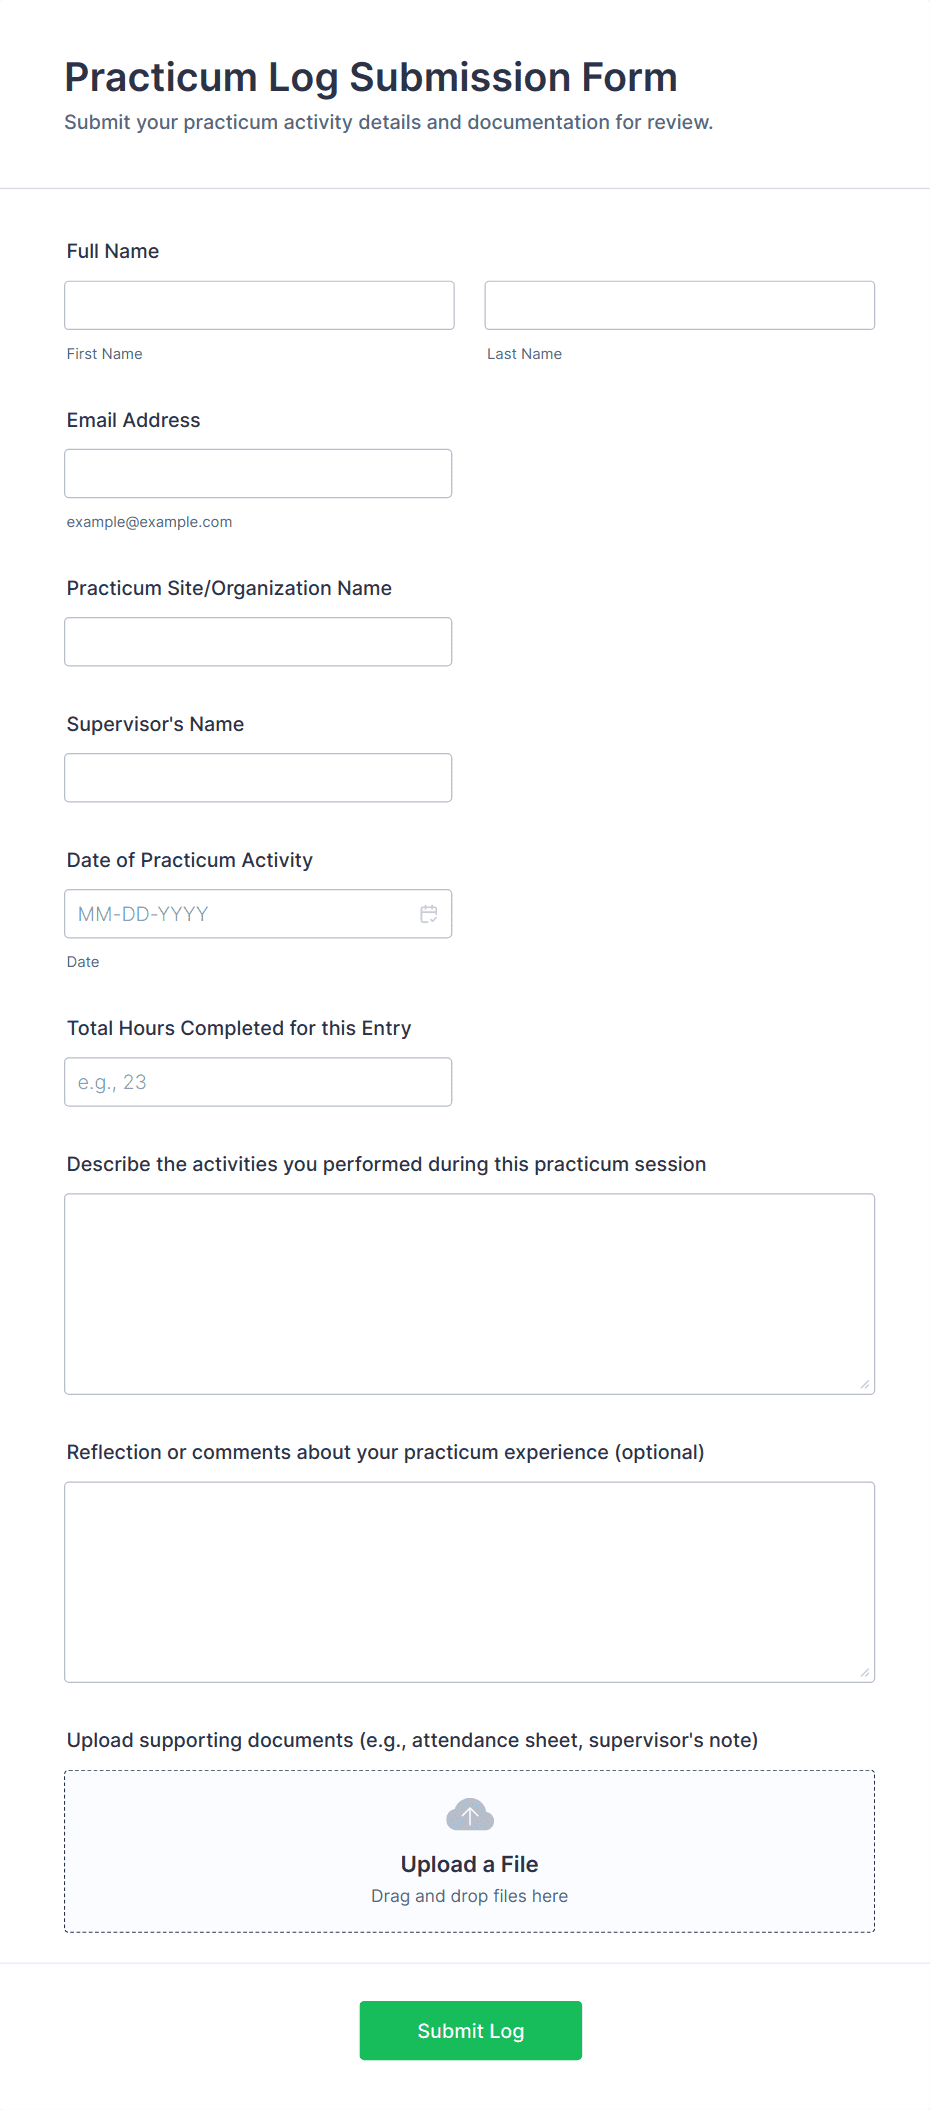Click the Last Name input field
Image resolution: width=930 pixels, height=2110 pixels.
pos(679,305)
